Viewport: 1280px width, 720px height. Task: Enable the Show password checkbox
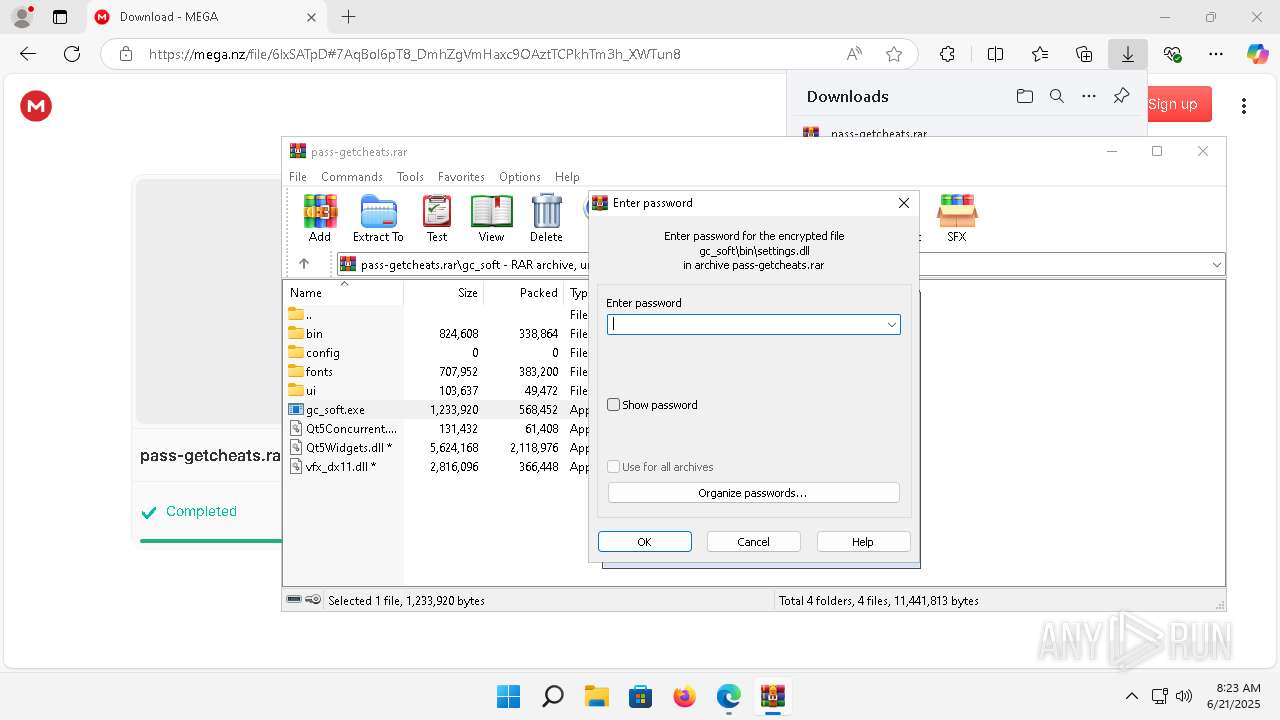point(614,405)
